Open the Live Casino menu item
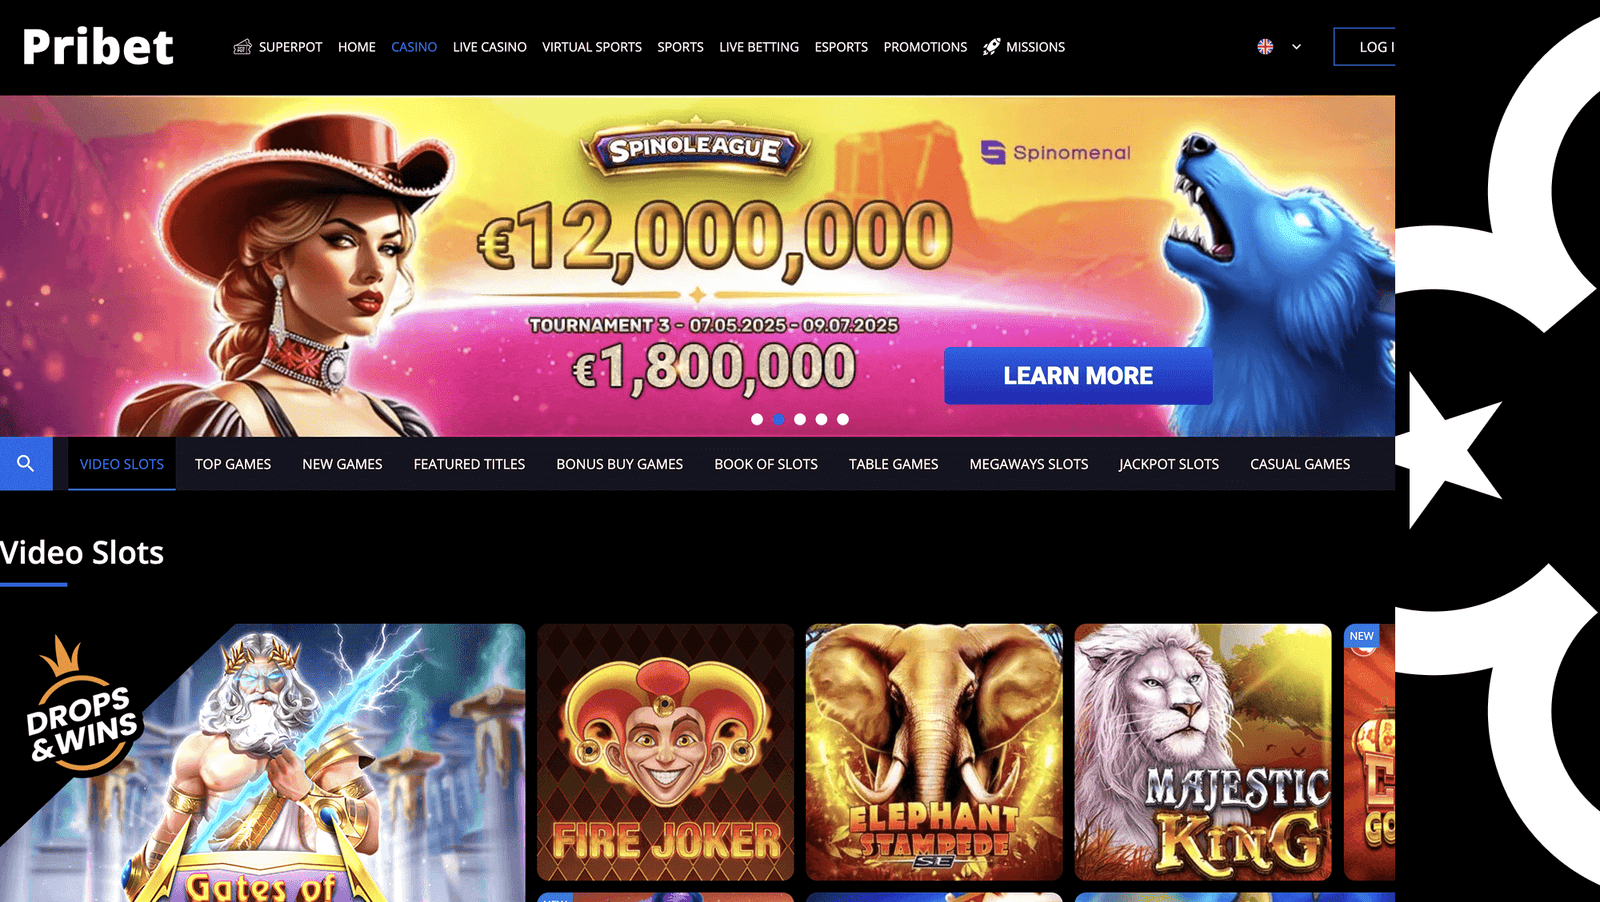1600x902 pixels. [489, 47]
